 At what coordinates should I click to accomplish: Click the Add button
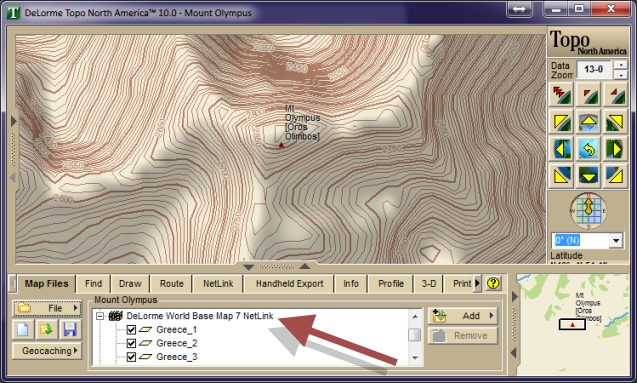(463, 316)
